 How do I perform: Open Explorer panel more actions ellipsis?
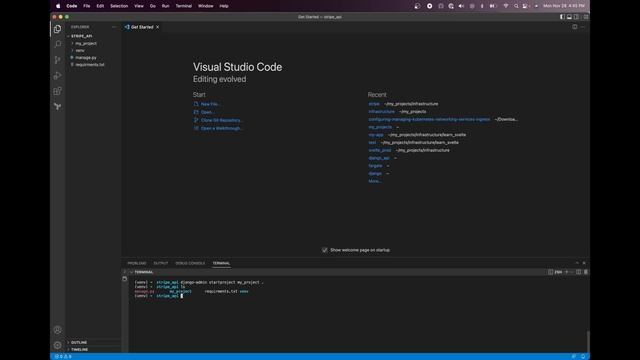[x=114, y=27]
